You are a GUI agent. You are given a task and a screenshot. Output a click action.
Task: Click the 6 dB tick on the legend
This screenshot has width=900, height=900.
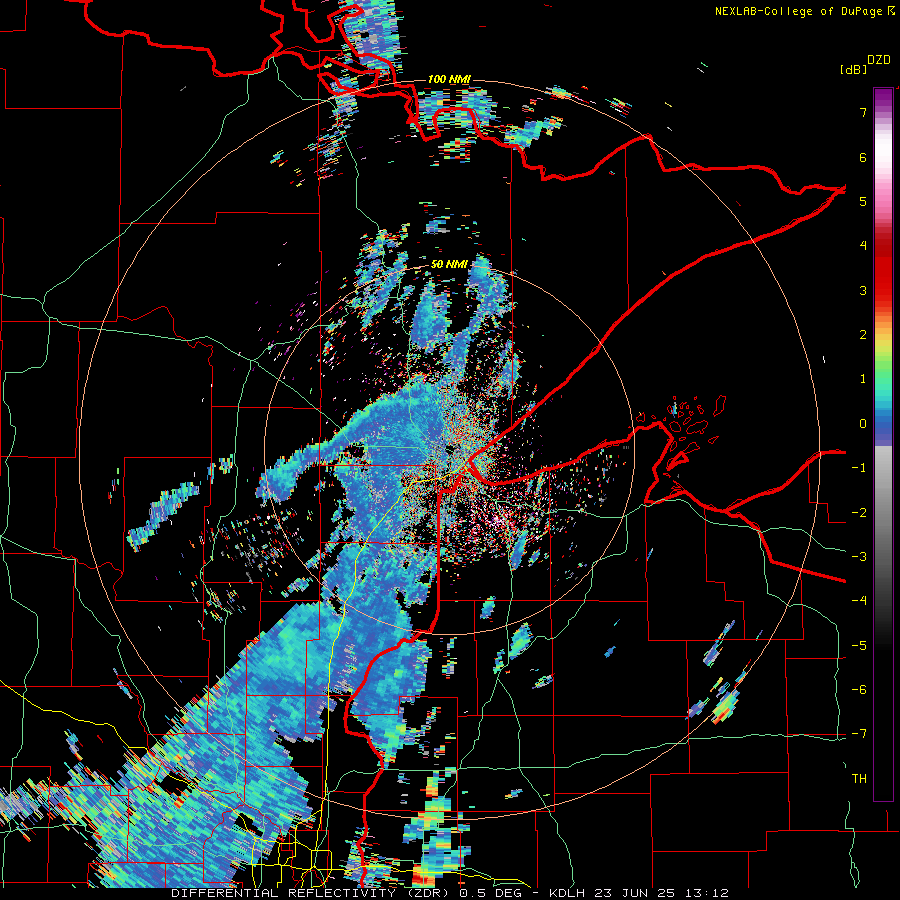[x=863, y=157]
